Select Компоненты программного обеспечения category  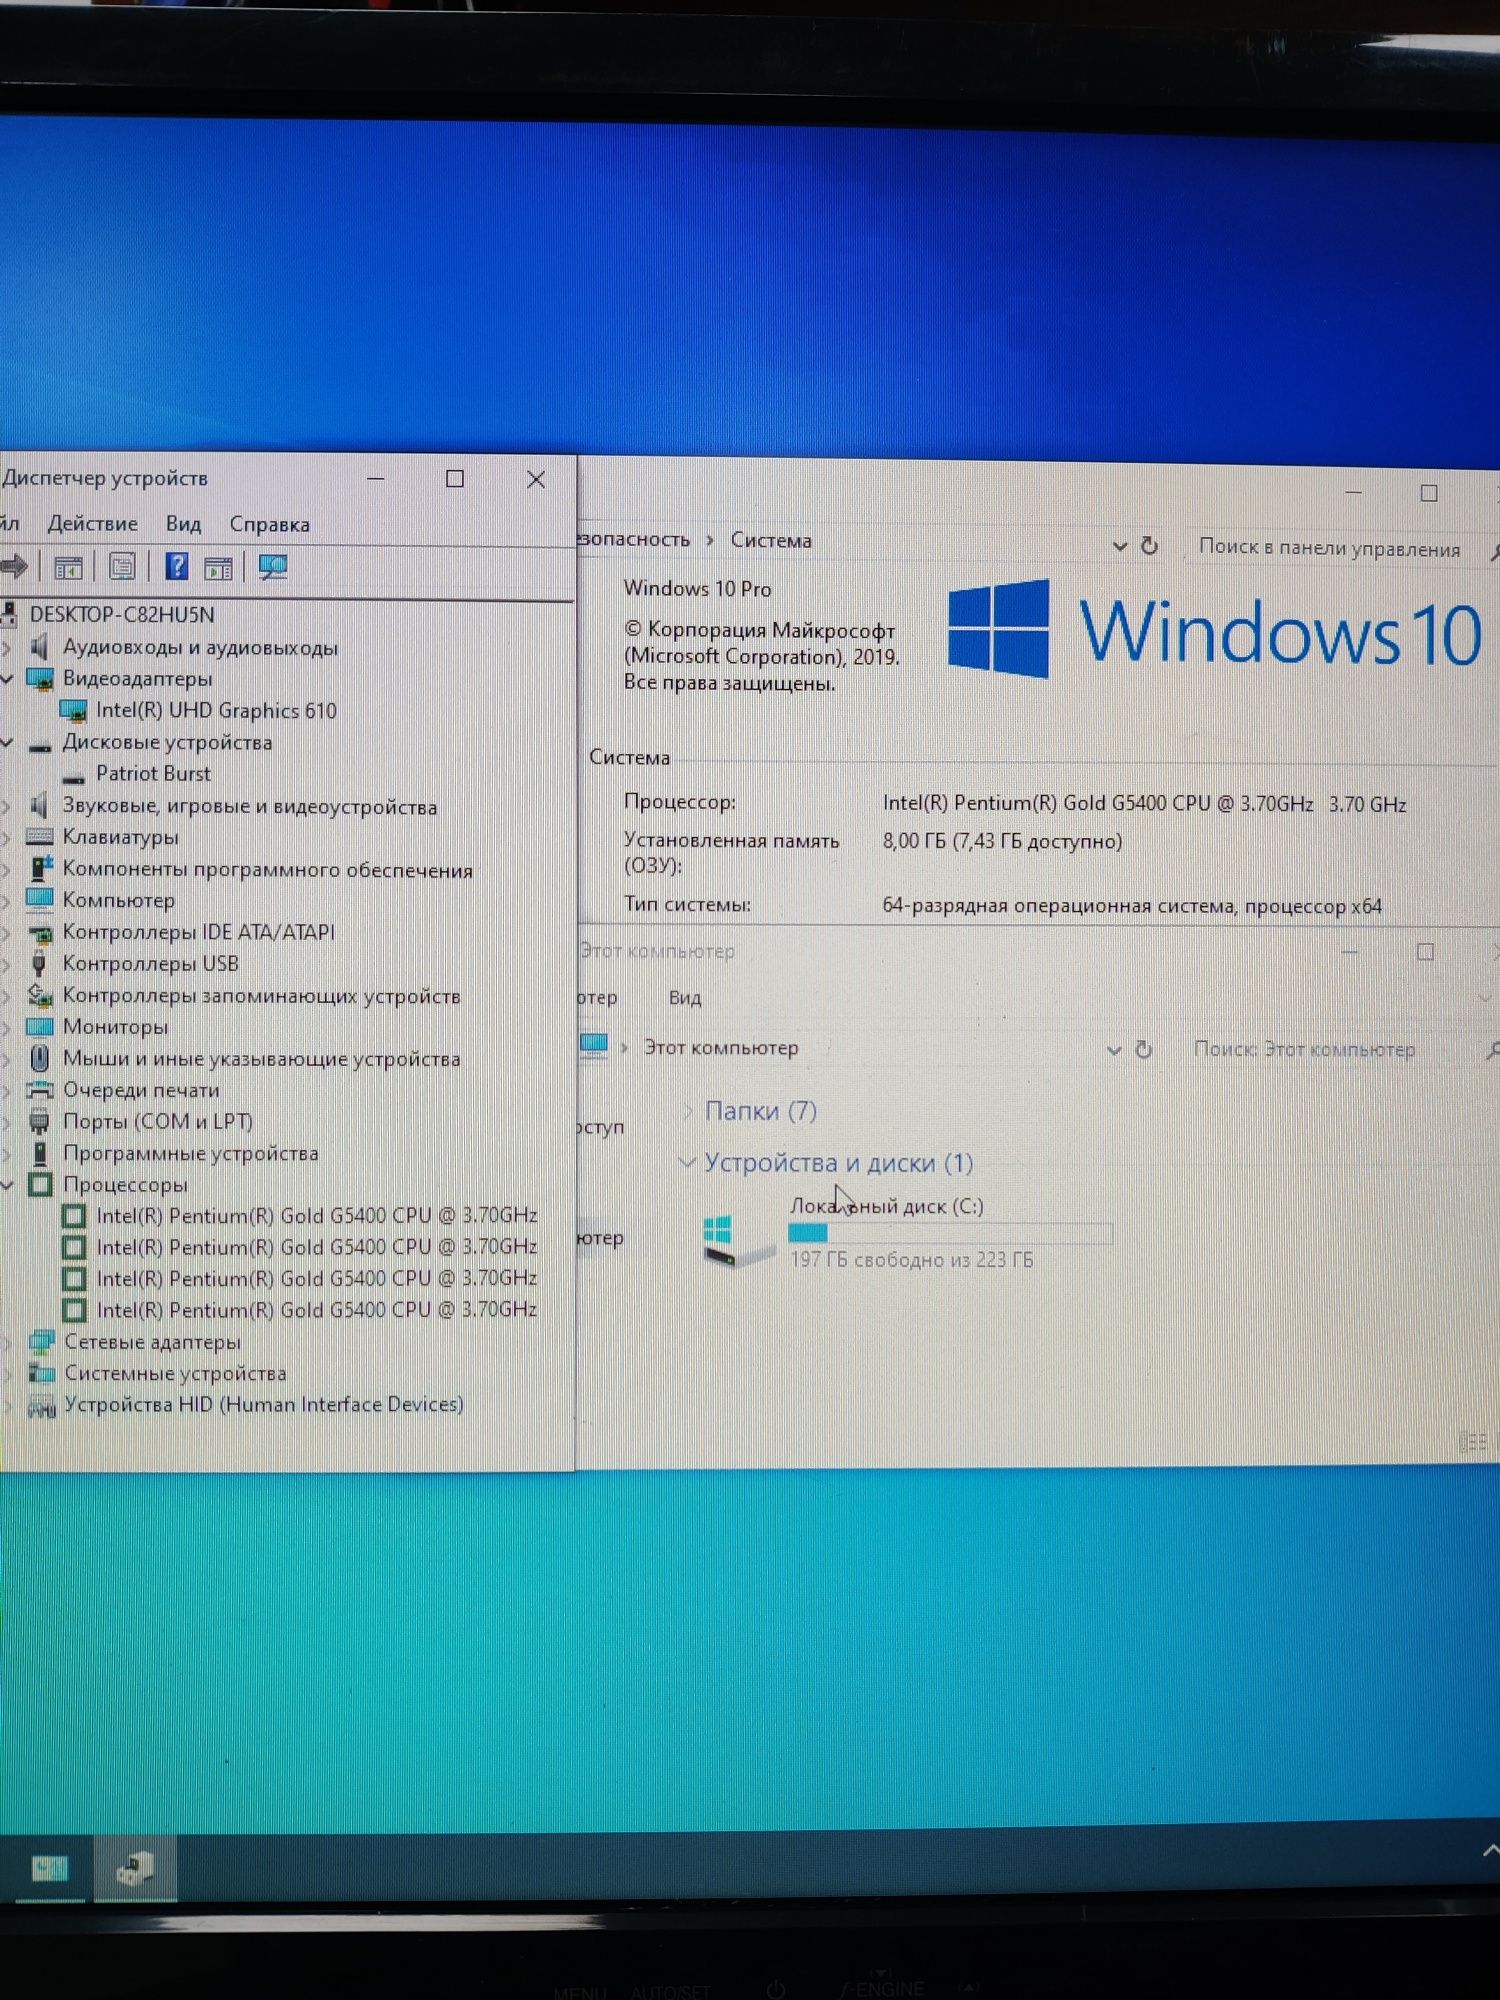tap(267, 869)
